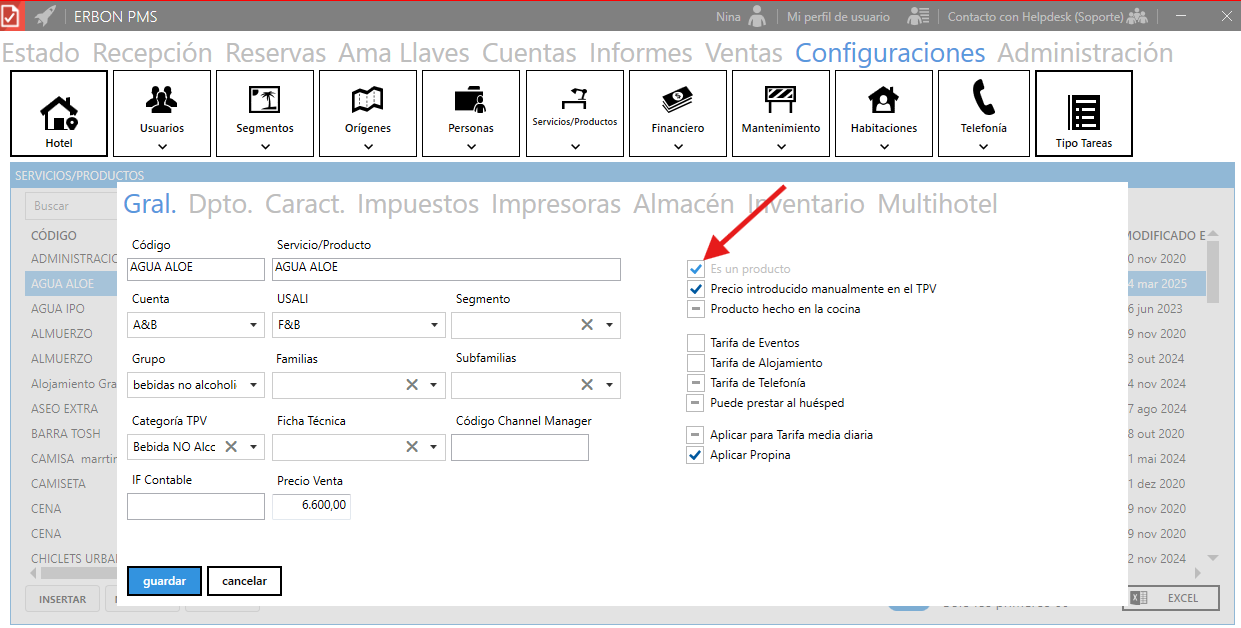Open the Orígenes map icon
The height and width of the screenshot is (628, 1241).
point(368,100)
